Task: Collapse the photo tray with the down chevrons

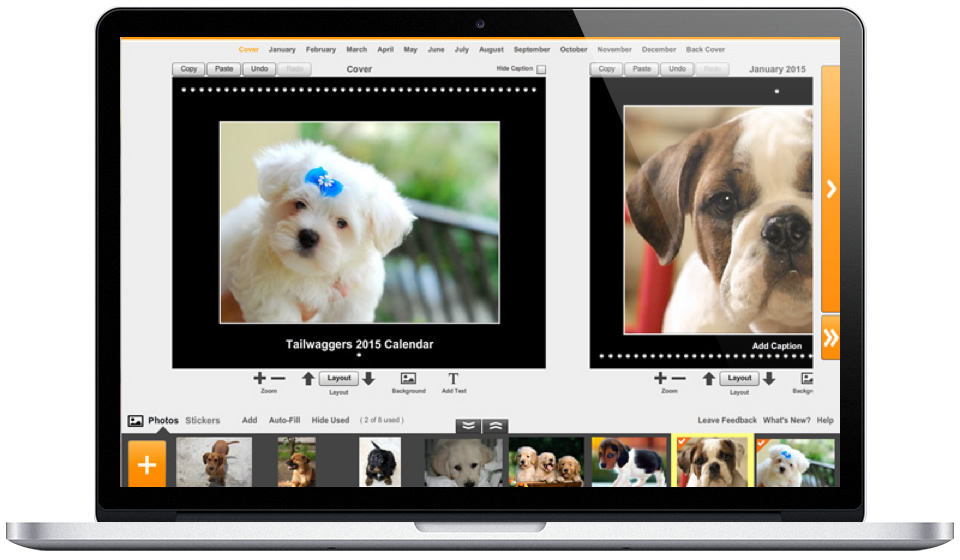Action: tap(468, 425)
